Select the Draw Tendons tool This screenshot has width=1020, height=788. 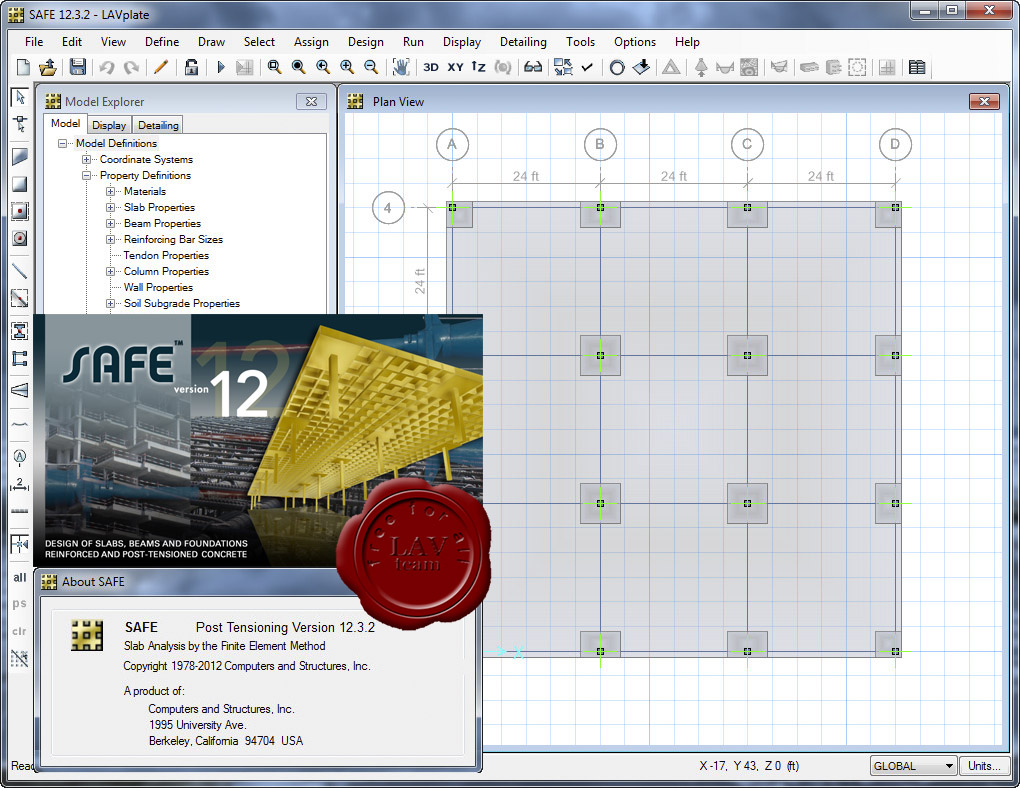(20, 425)
